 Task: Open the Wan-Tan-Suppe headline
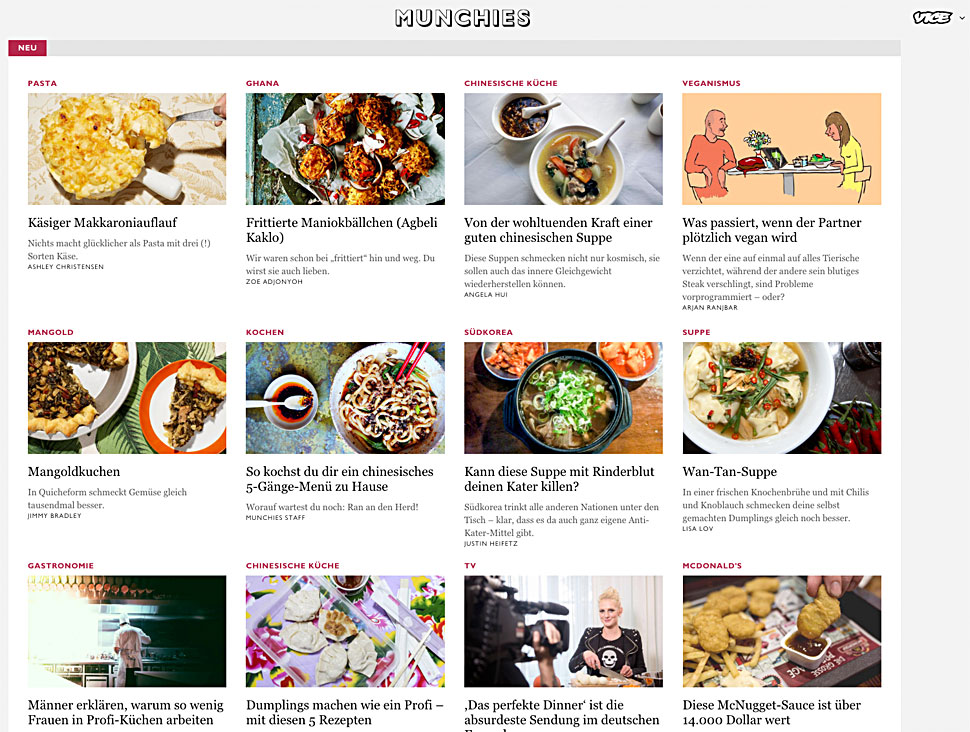[x=729, y=471]
